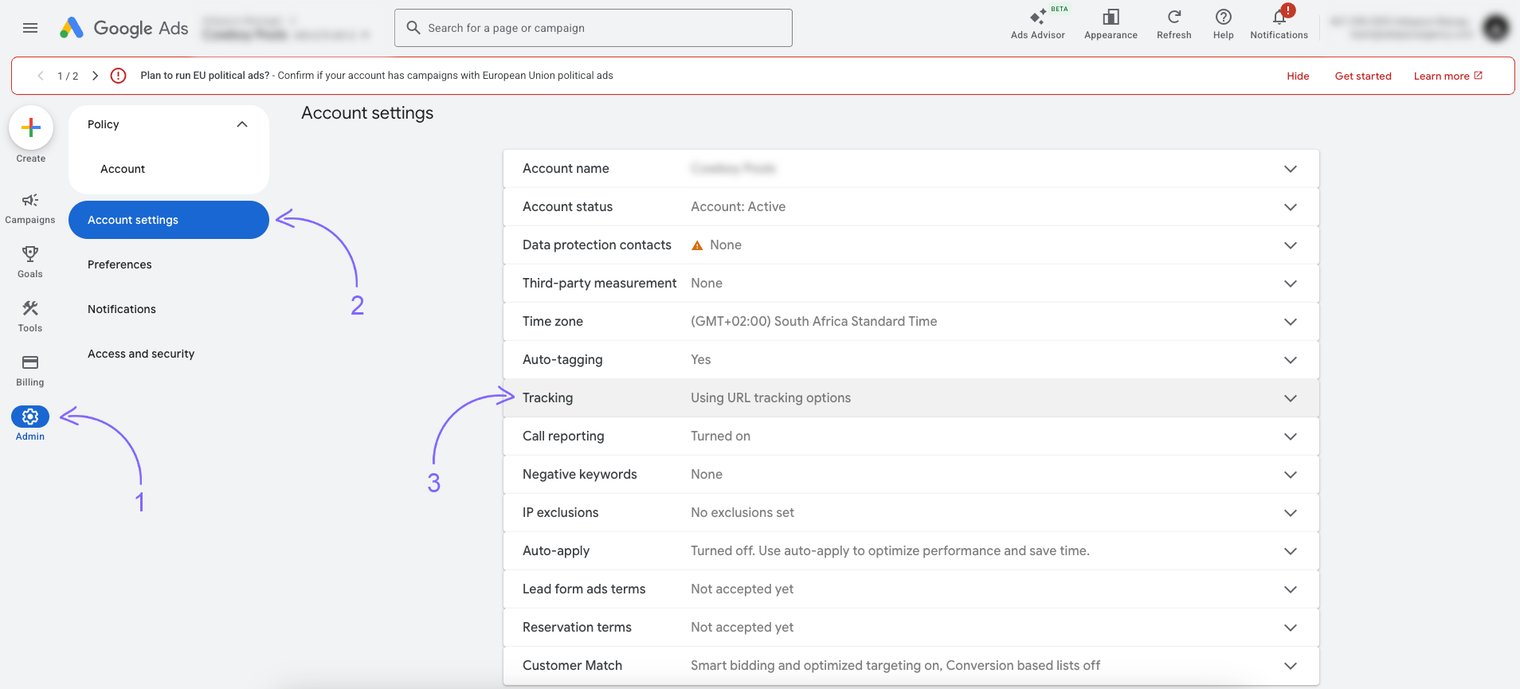Open Campaigns from the sidebar
The width and height of the screenshot is (1520, 689).
click(30, 201)
